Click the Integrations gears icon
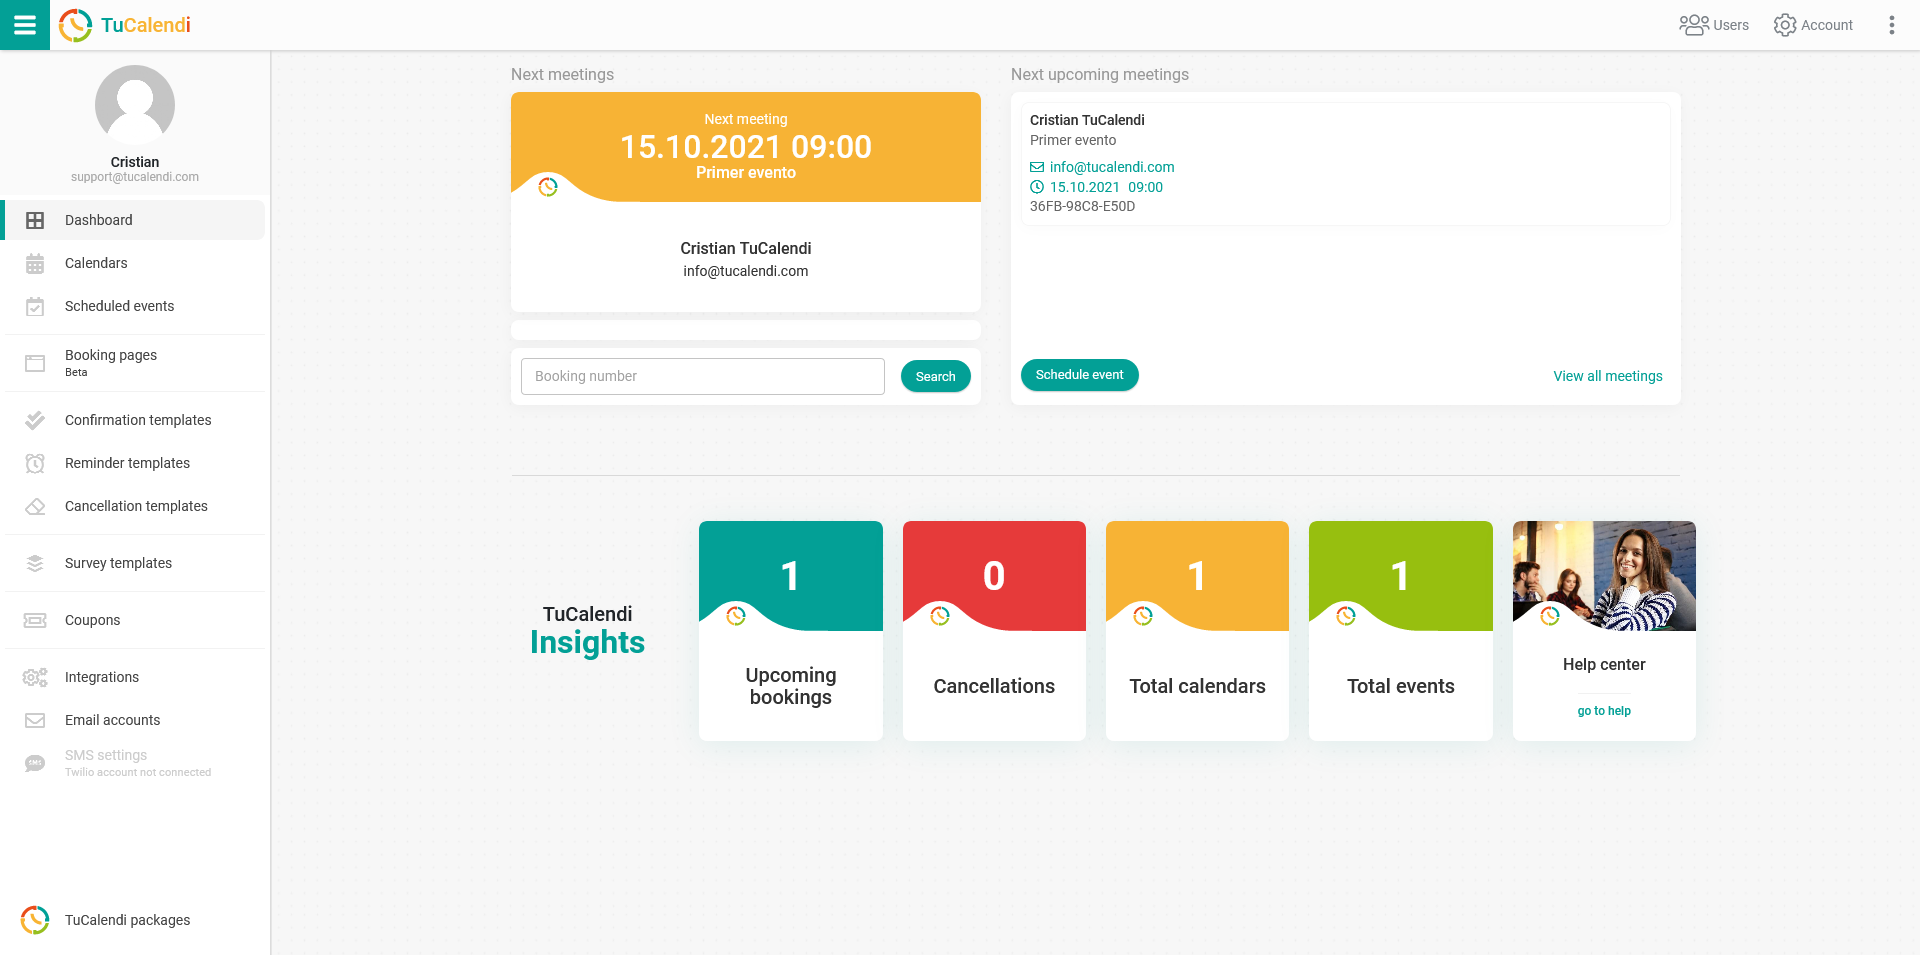 pyautogui.click(x=35, y=677)
